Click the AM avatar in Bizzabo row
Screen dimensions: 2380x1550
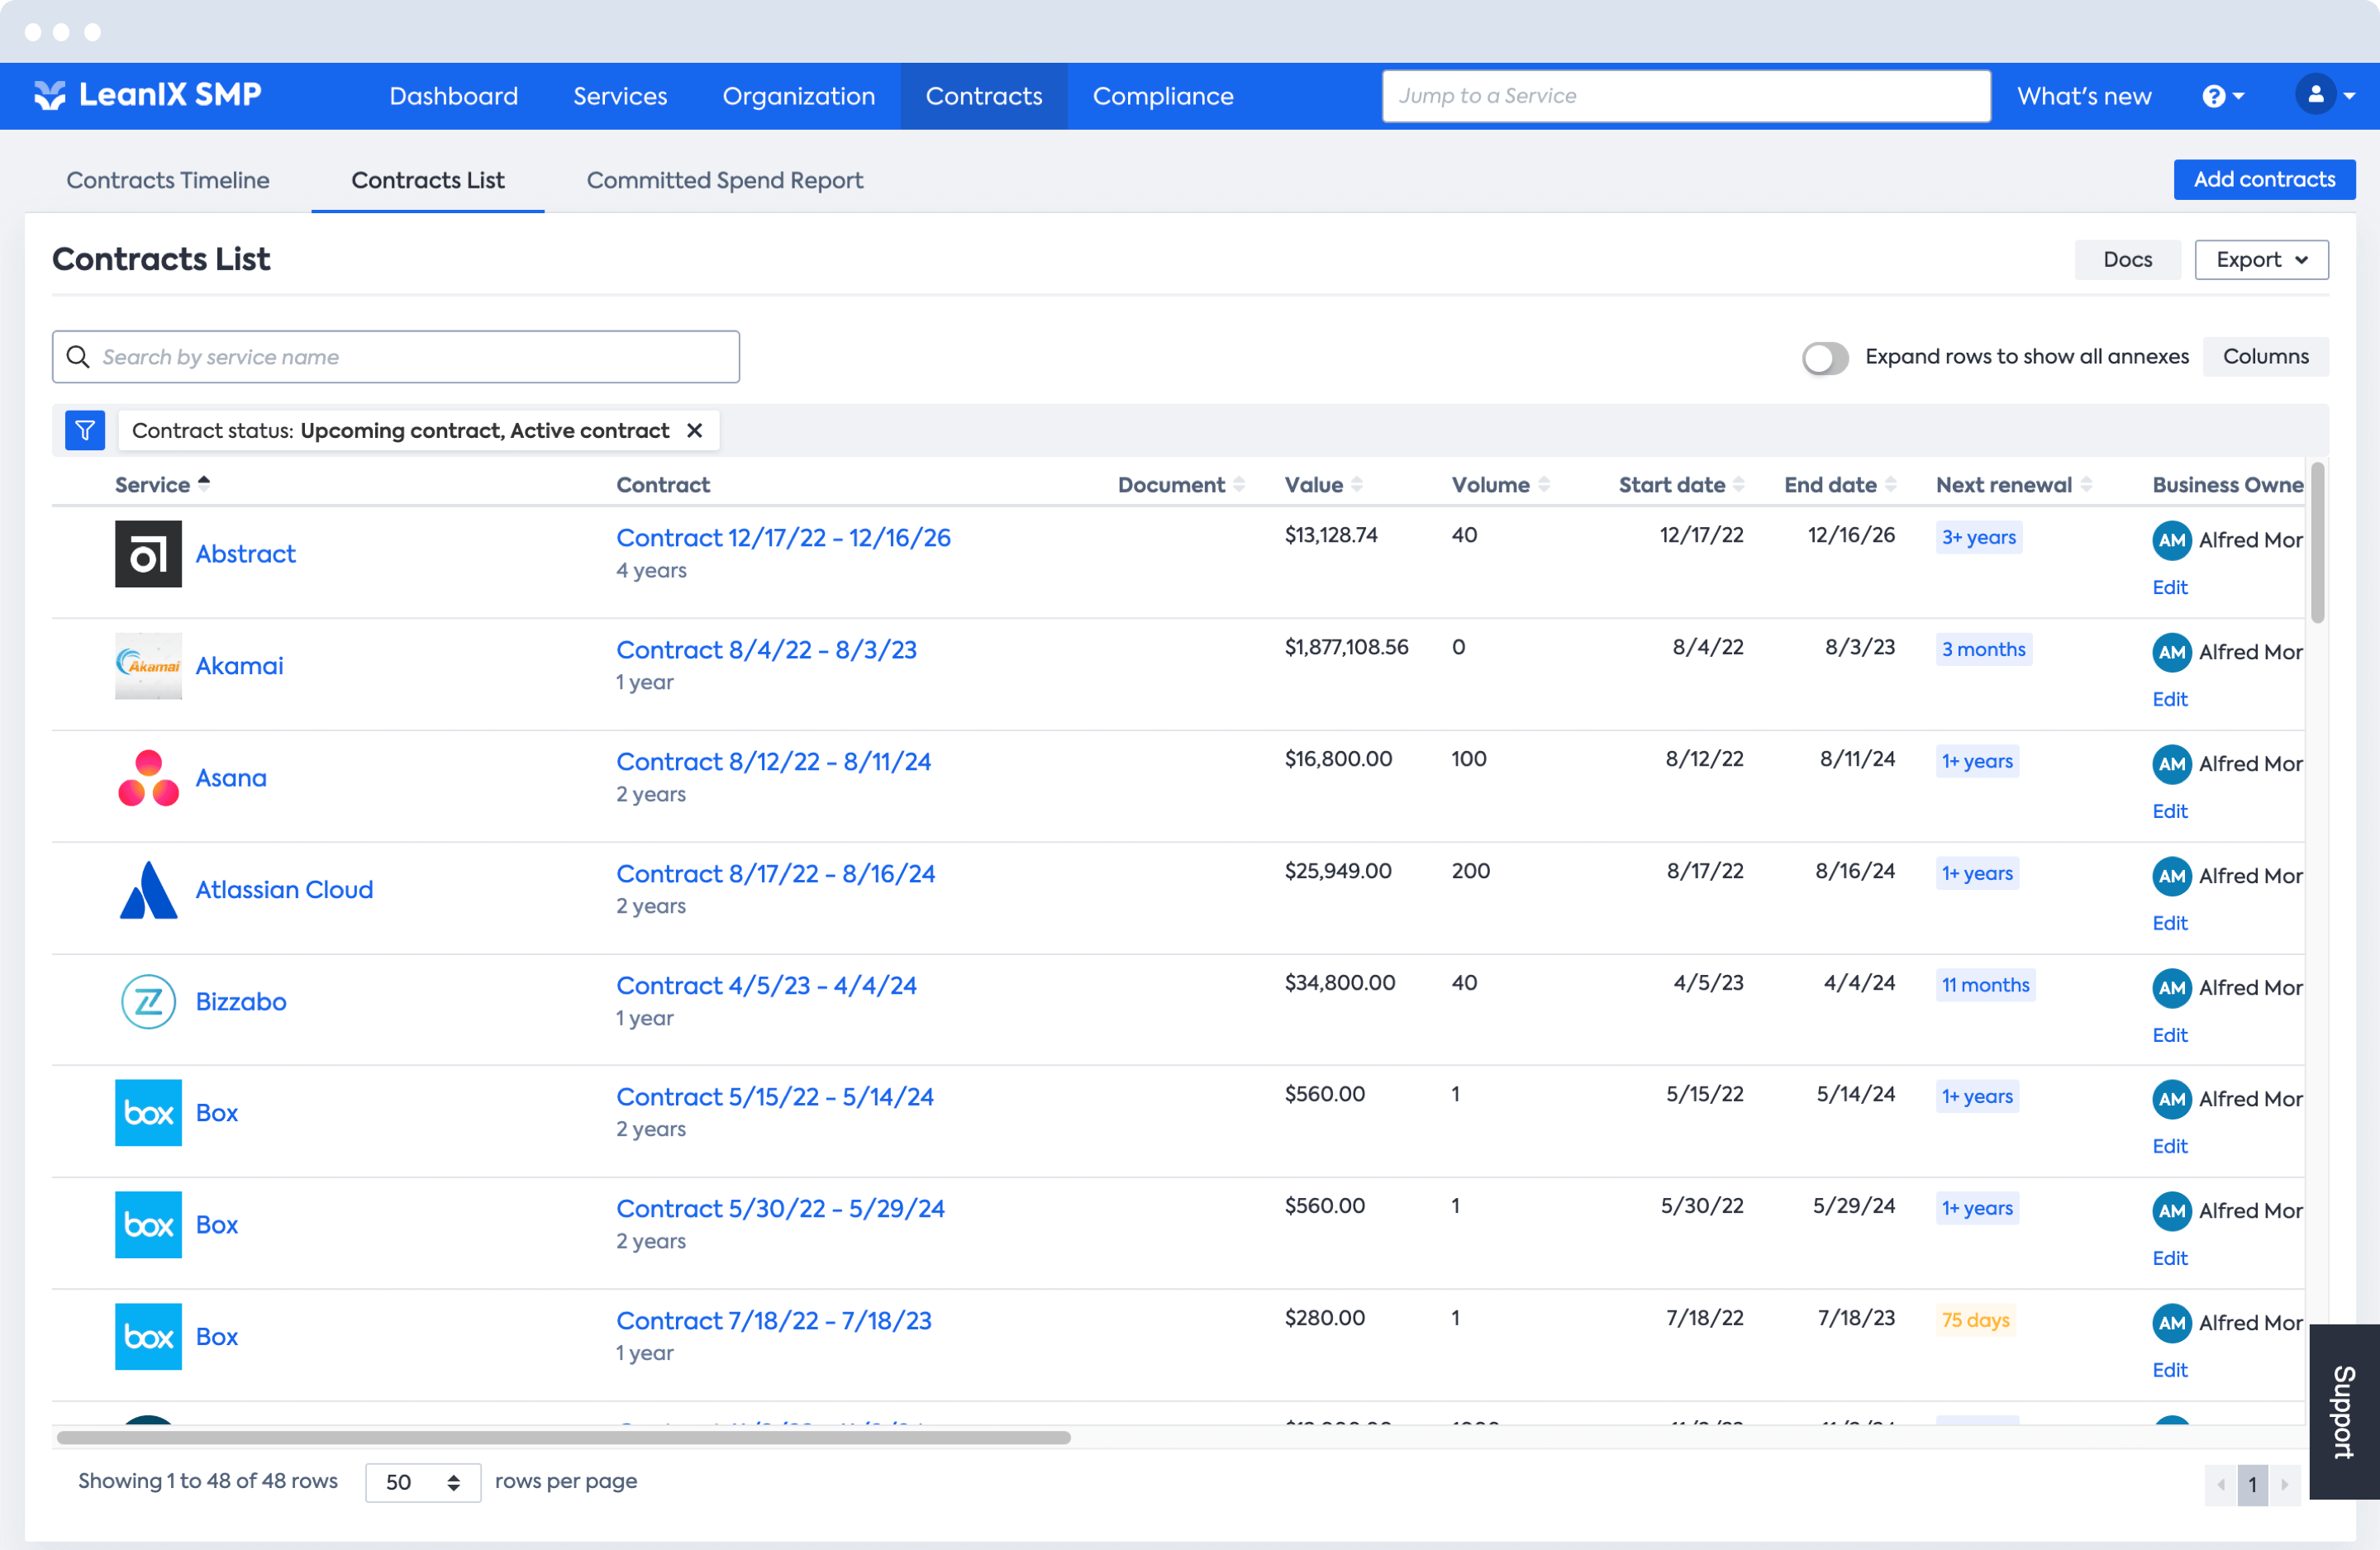pos(2172,988)
